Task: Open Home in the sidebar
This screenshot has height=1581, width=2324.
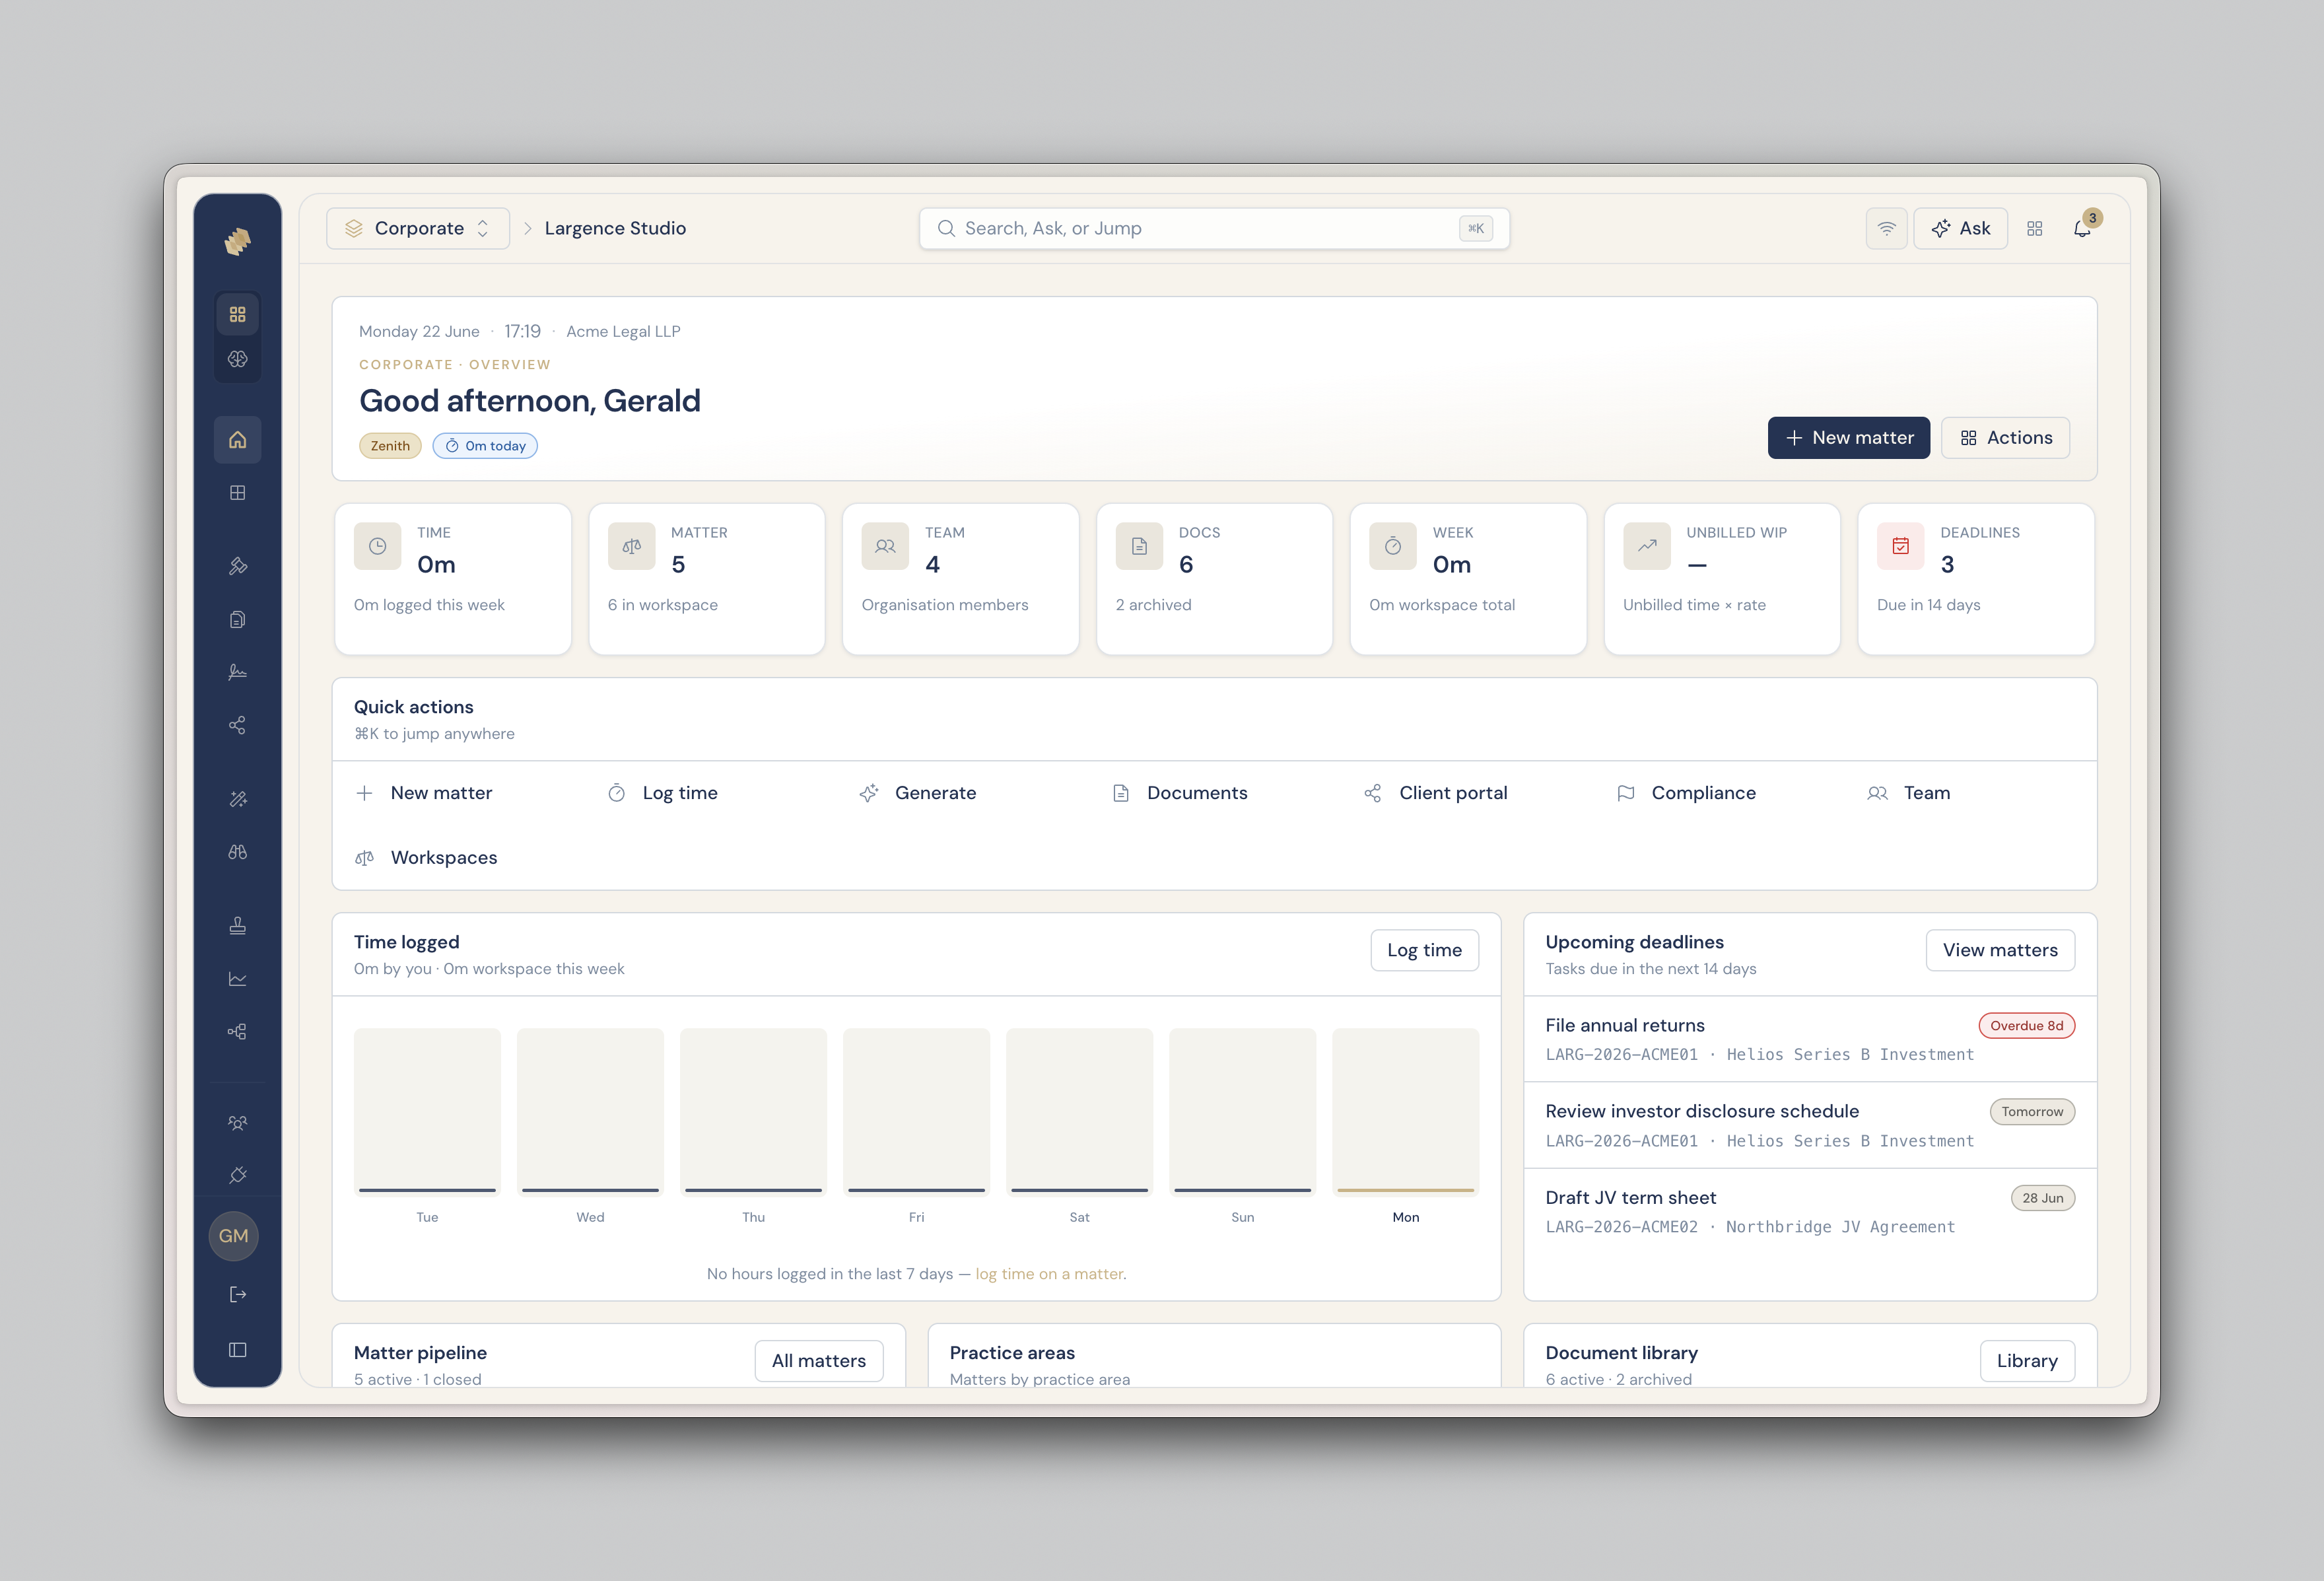Action: 237,439
